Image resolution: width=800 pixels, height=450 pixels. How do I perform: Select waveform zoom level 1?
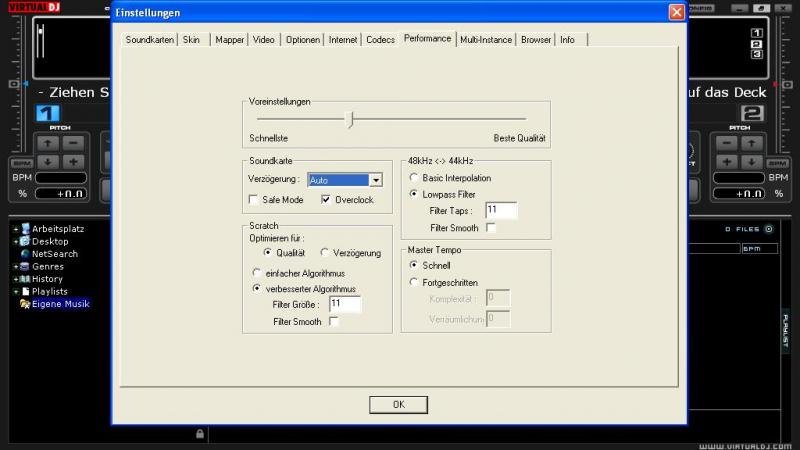point(757,33)
